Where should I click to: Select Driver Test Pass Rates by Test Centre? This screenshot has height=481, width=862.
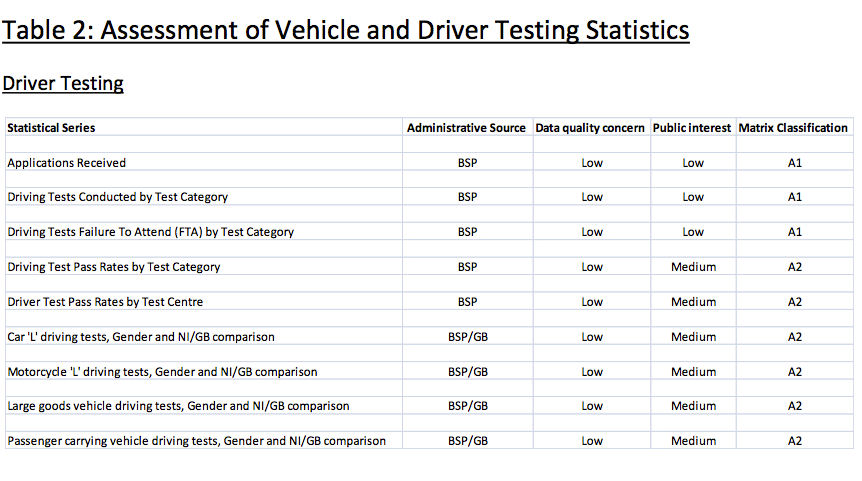(x=105, y=302)
